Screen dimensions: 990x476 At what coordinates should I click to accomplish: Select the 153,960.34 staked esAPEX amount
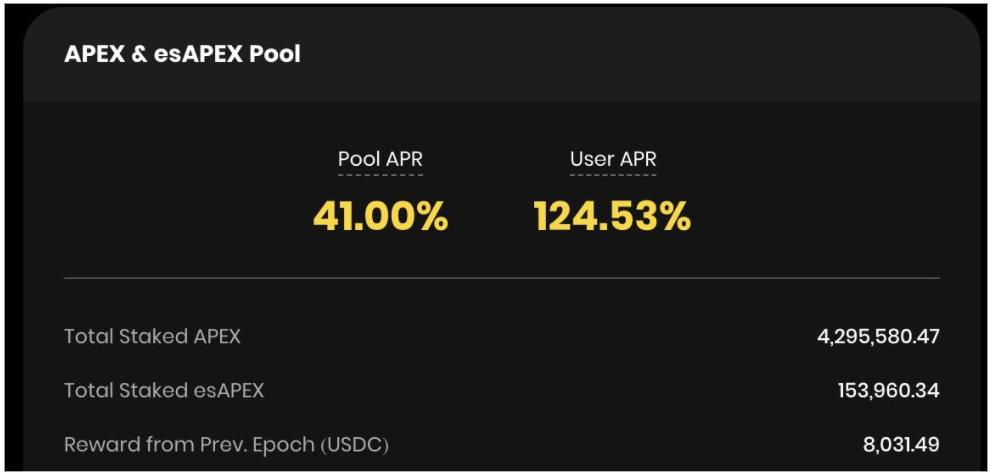pos(888,390)
